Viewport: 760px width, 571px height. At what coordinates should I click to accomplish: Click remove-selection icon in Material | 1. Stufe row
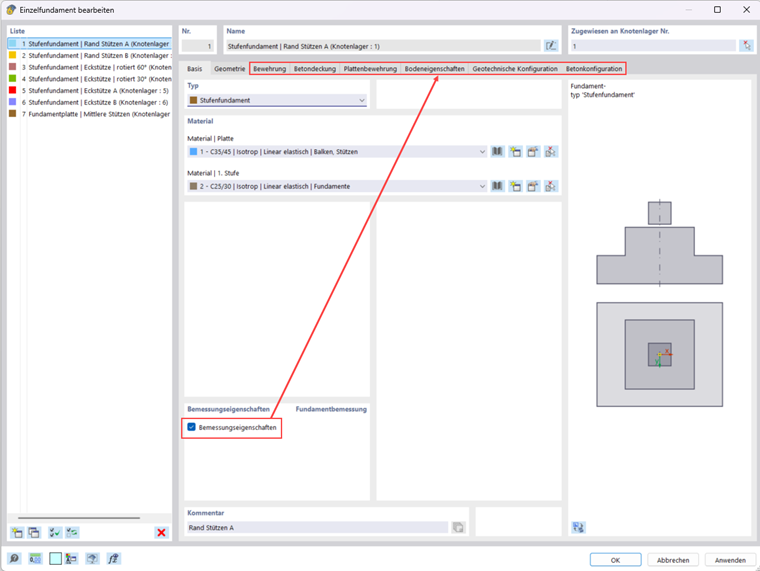tap(550, 186)
